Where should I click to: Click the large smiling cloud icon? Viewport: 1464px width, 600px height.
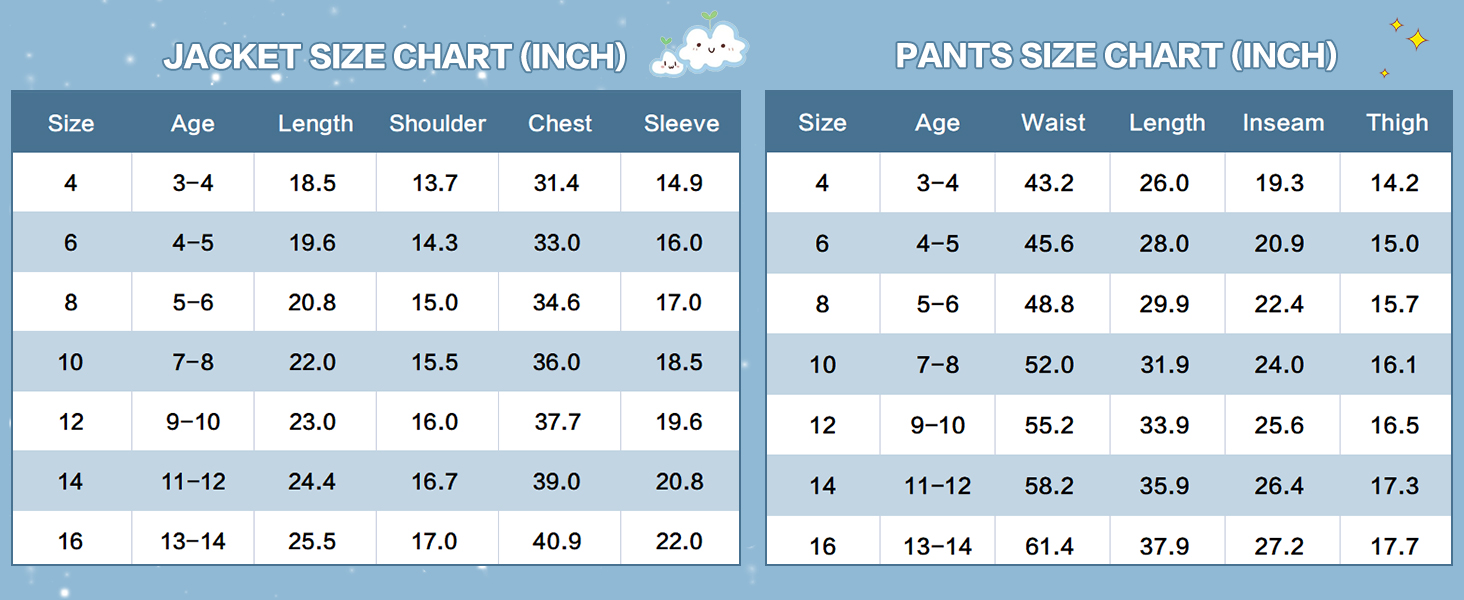[x=714, y=43]
